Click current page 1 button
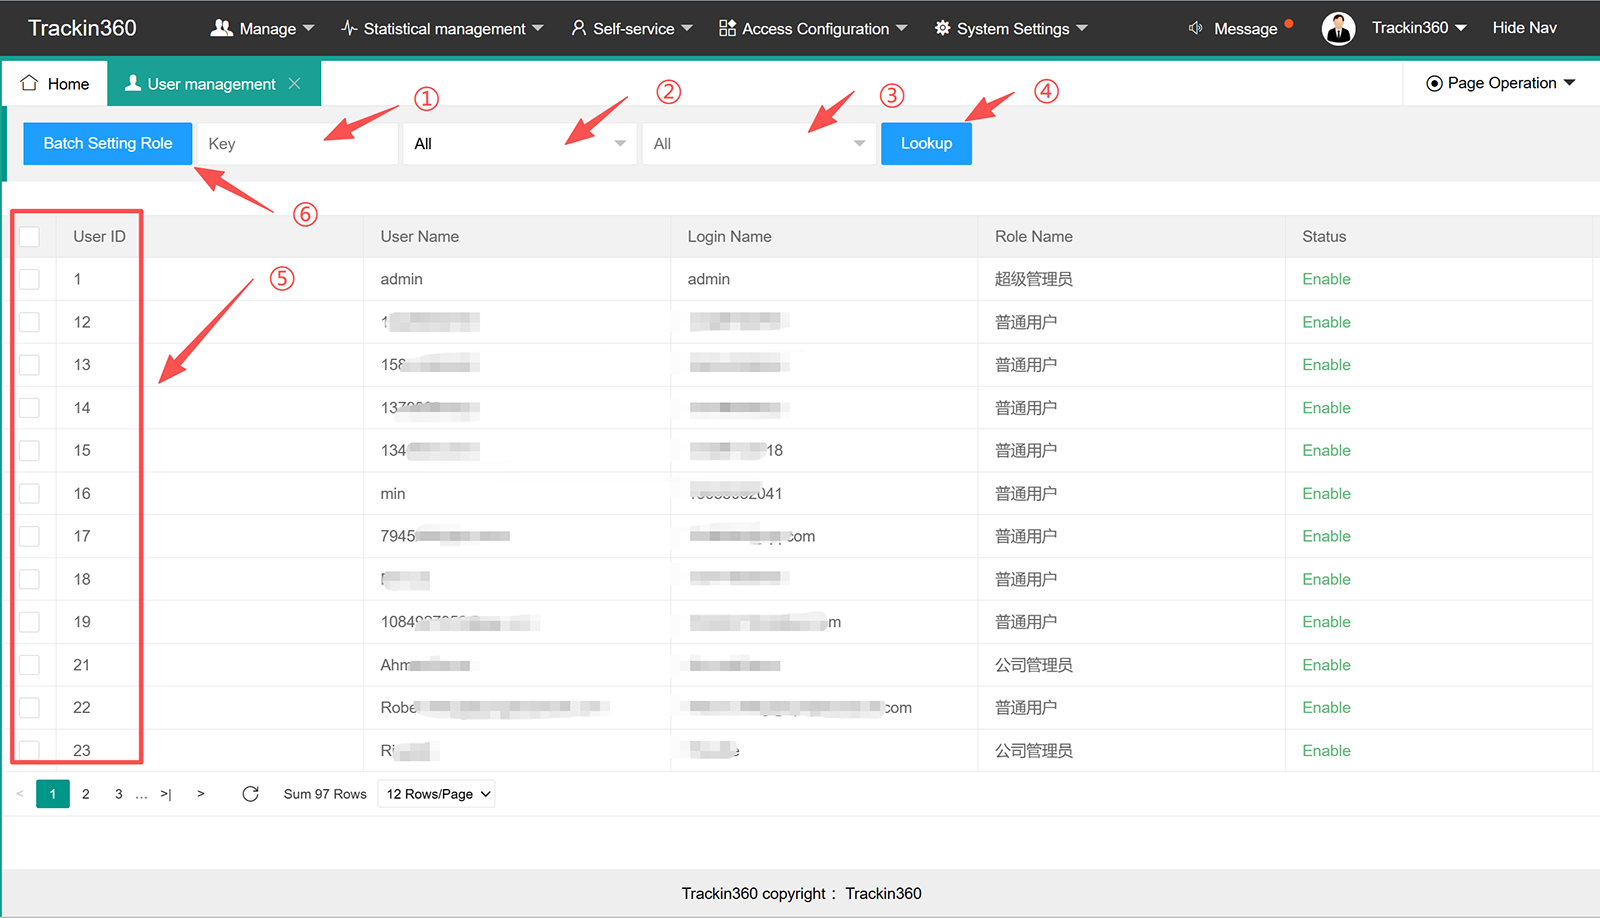The width and height of the screenshot is (1600, 918). [53, 794]
